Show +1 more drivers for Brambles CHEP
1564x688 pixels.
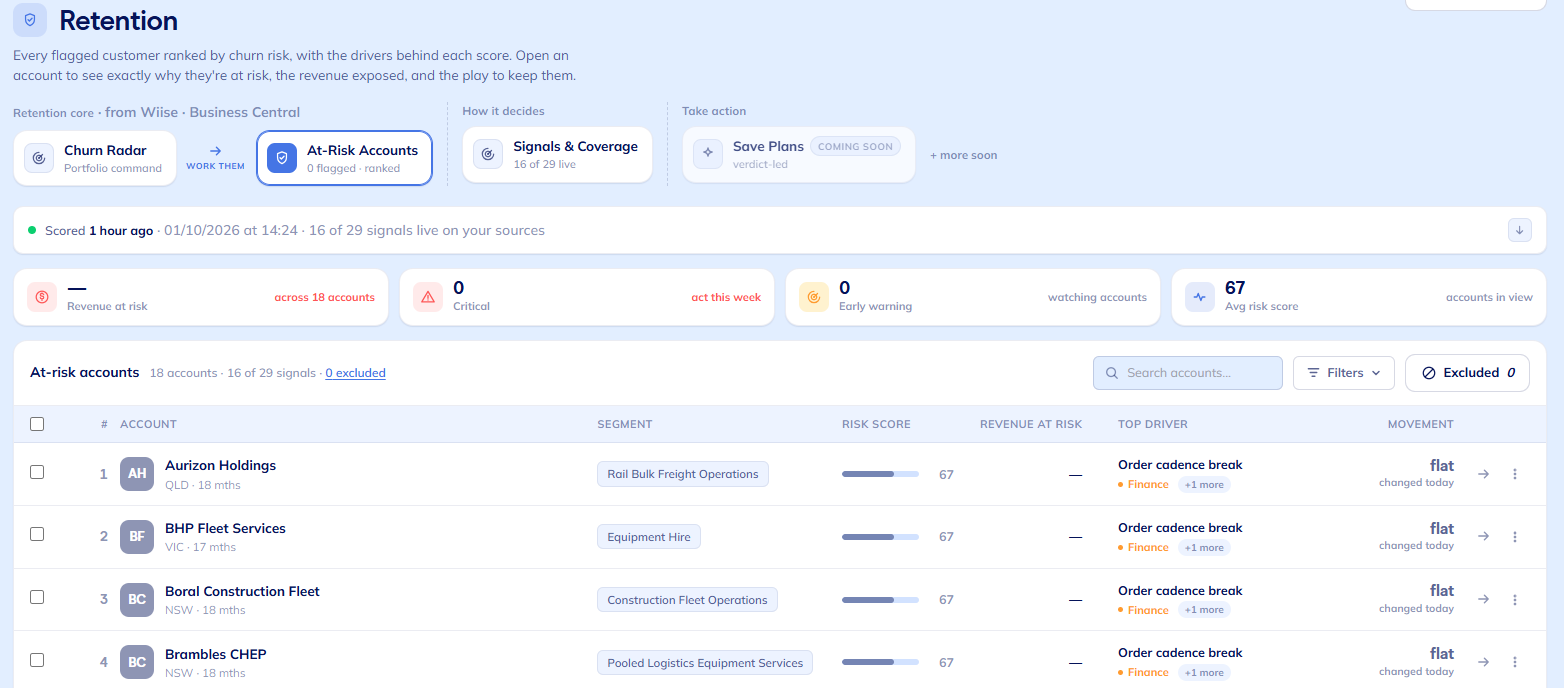point(1204,673)
